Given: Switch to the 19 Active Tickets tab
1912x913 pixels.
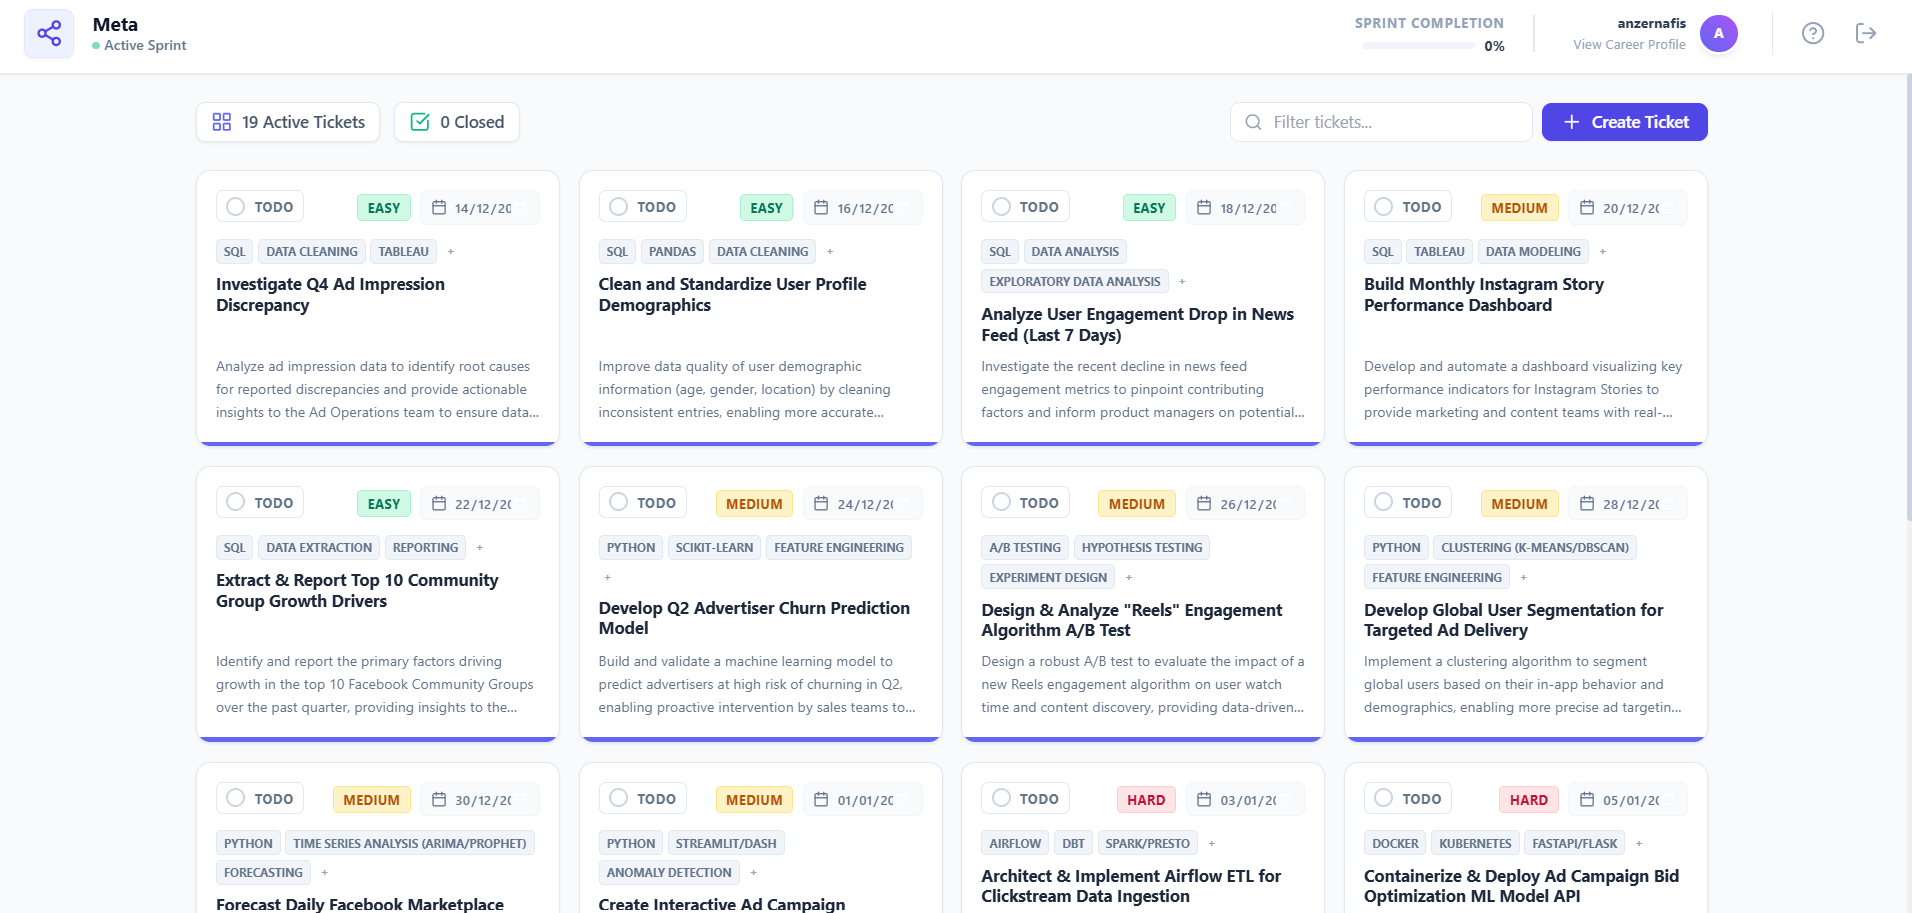Looking at the screenshot, I should 288,122.
